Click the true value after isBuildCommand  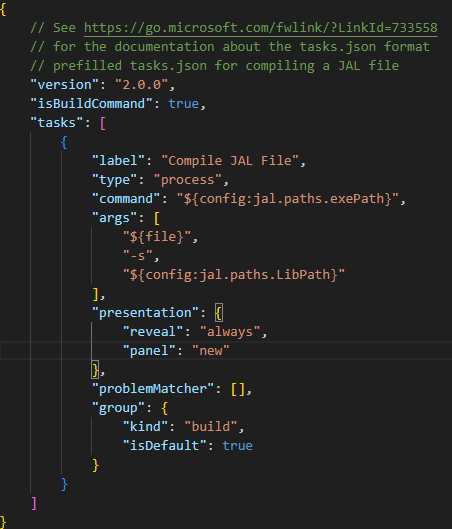183,104
